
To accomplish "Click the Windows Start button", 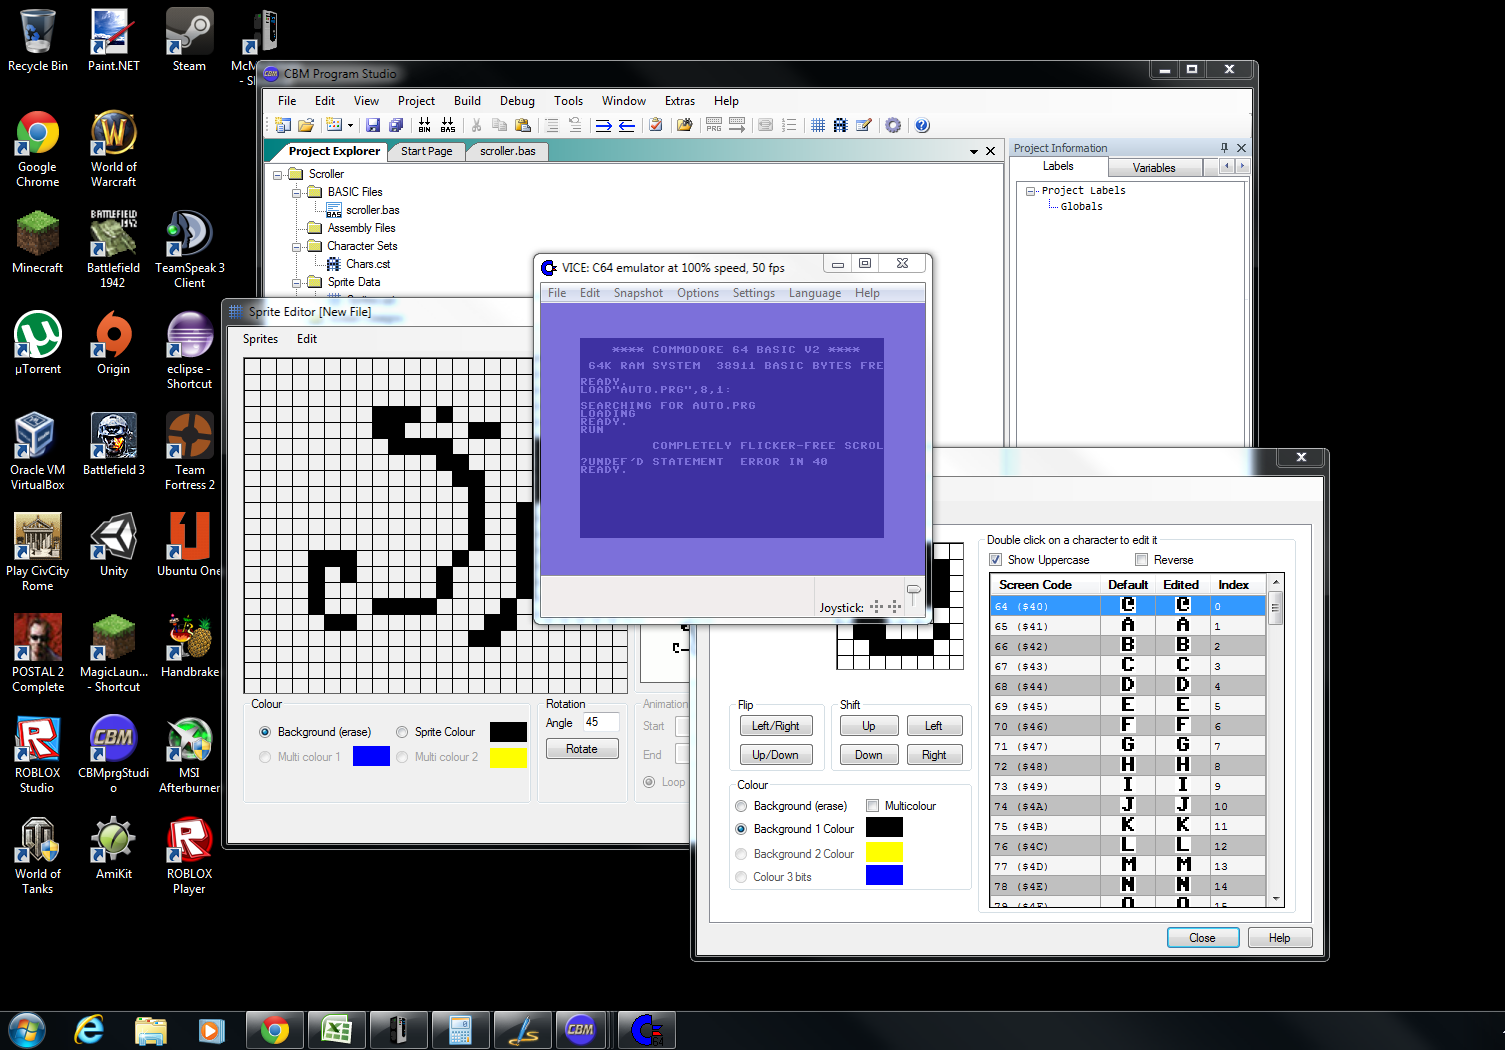I will tap(25, 1029).
